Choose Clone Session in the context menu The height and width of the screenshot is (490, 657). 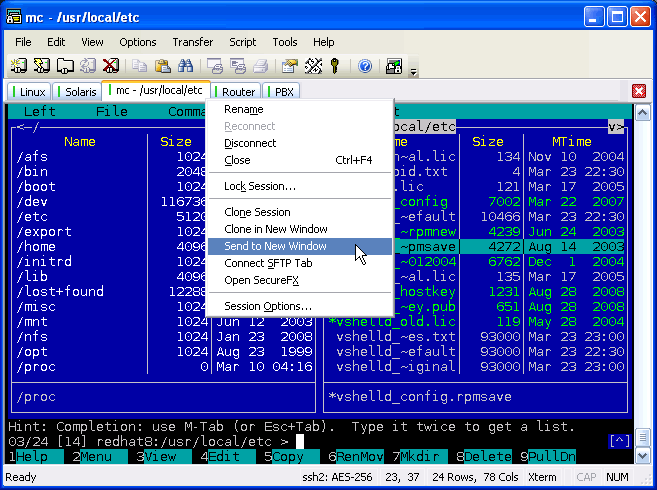pos(300,212)
